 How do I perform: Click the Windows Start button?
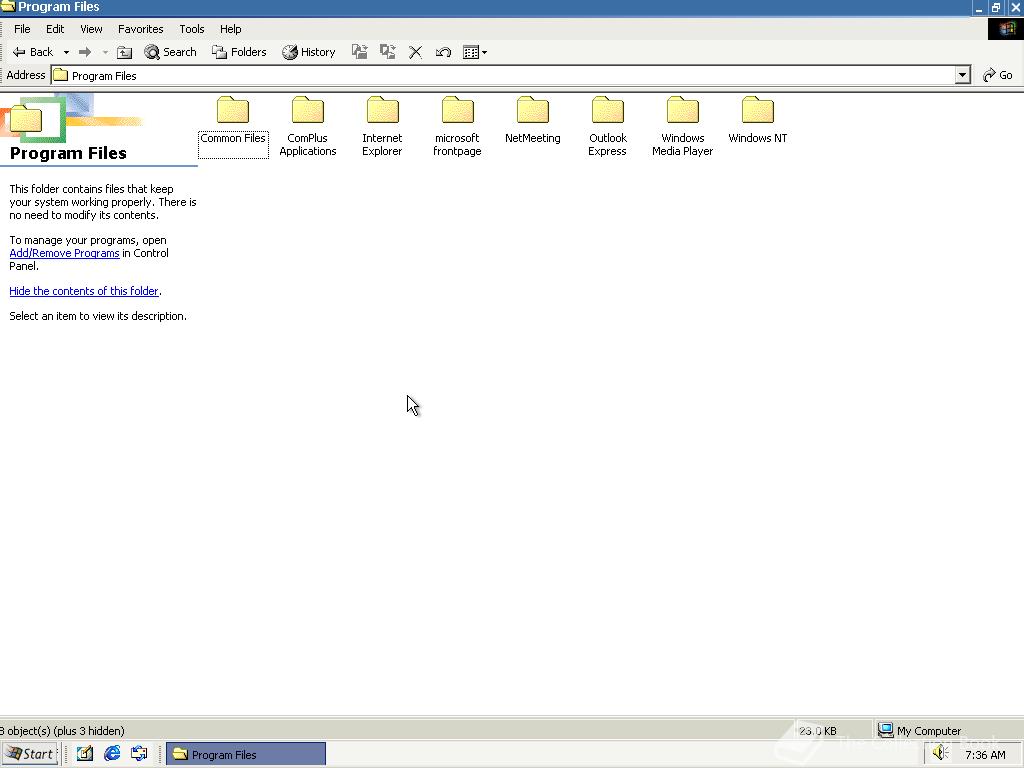tap(29, 754)
